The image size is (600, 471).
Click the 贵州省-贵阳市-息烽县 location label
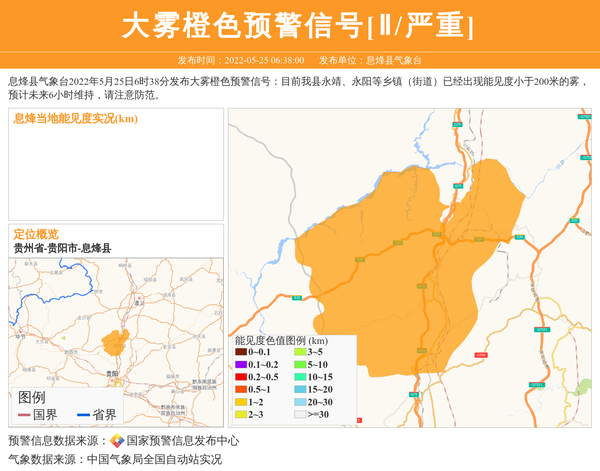pyautogui.click(x=63, y=248)
